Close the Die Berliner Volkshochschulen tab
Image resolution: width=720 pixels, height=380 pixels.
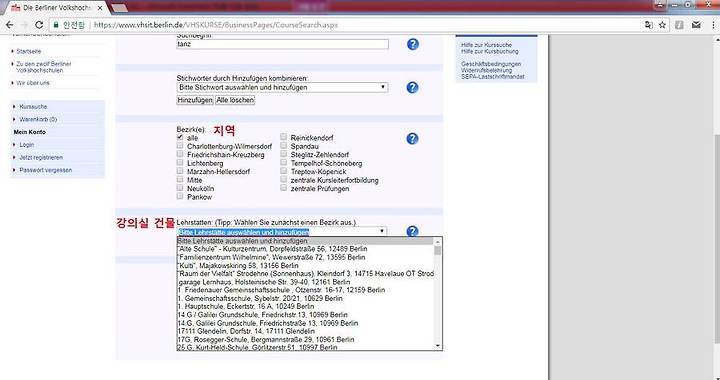point(100,8)
